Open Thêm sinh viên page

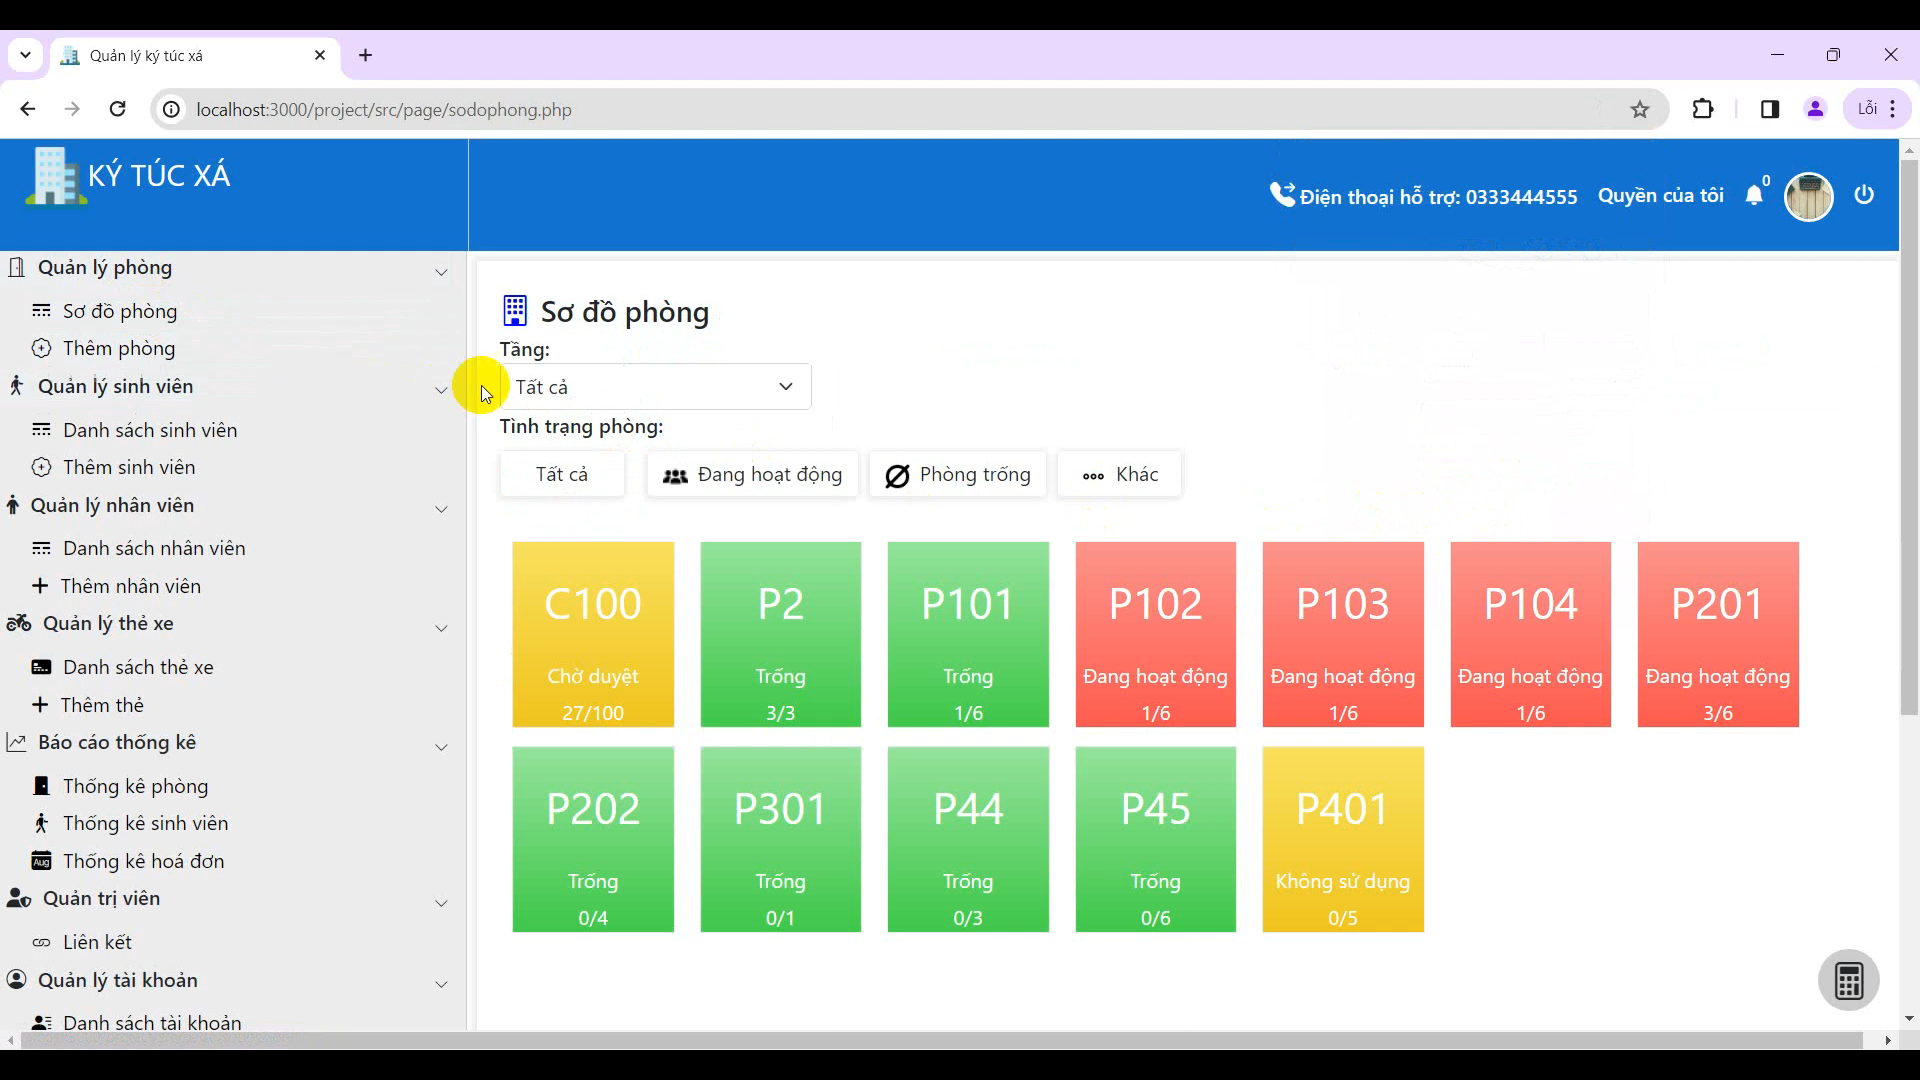pyautogui.click(x=129, y=467)
